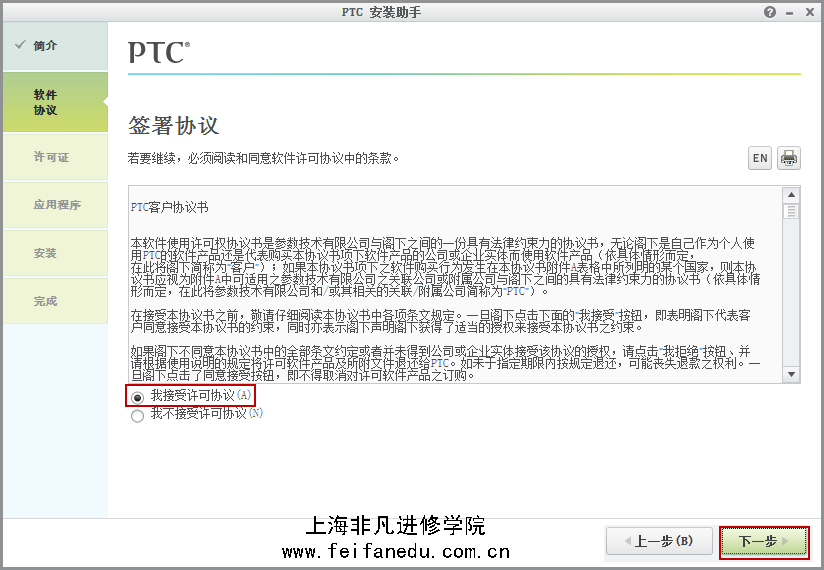Go back with 上一步(B) button
Viewport: 824px width, 570px height.
pyautogui.click(x=660, y=541)
